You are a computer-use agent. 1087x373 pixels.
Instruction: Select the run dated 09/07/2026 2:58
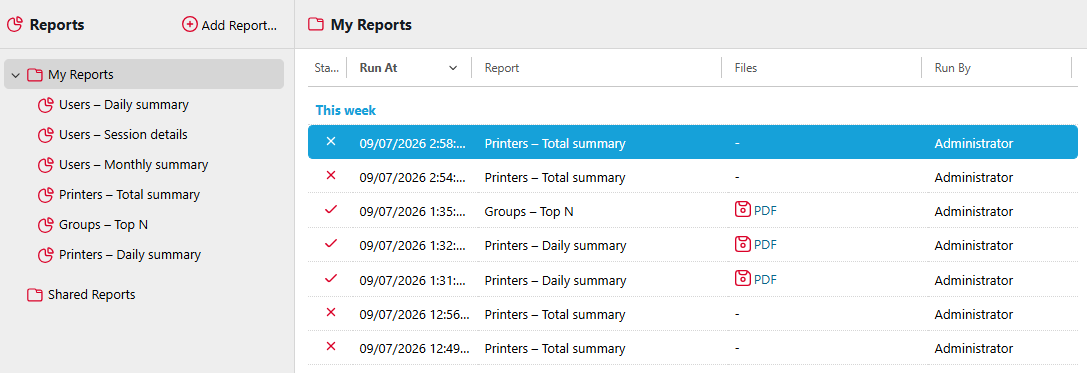(x=693, y=142)
